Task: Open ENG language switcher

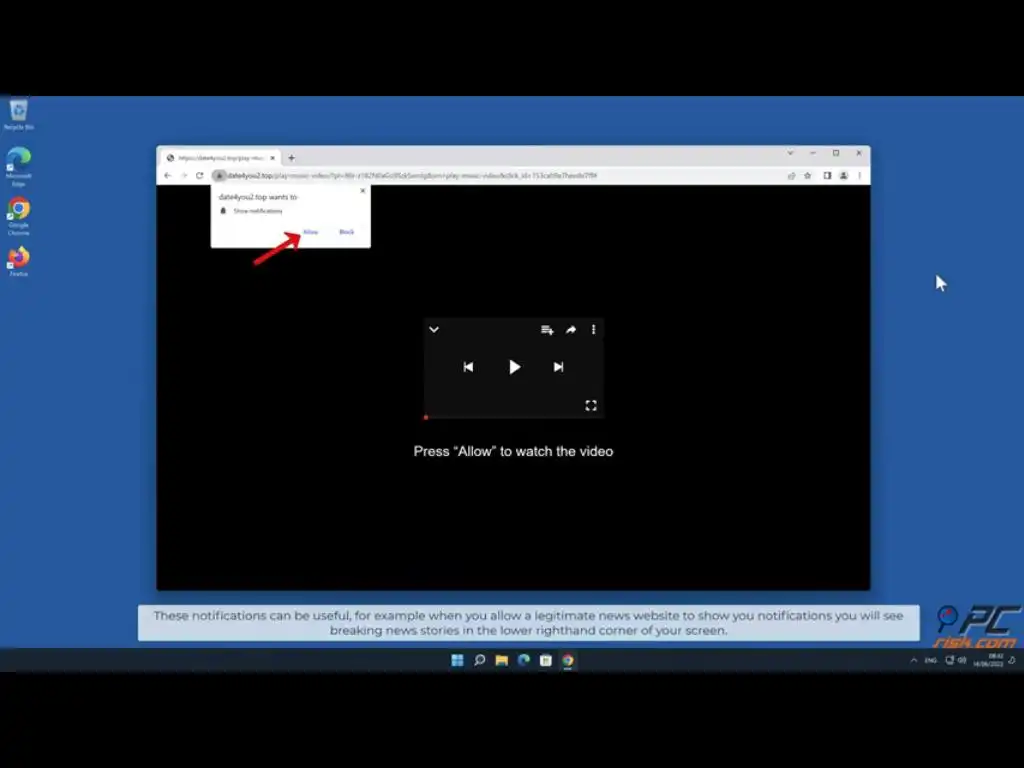Action: pyautogui.click(x=931, y=660)
